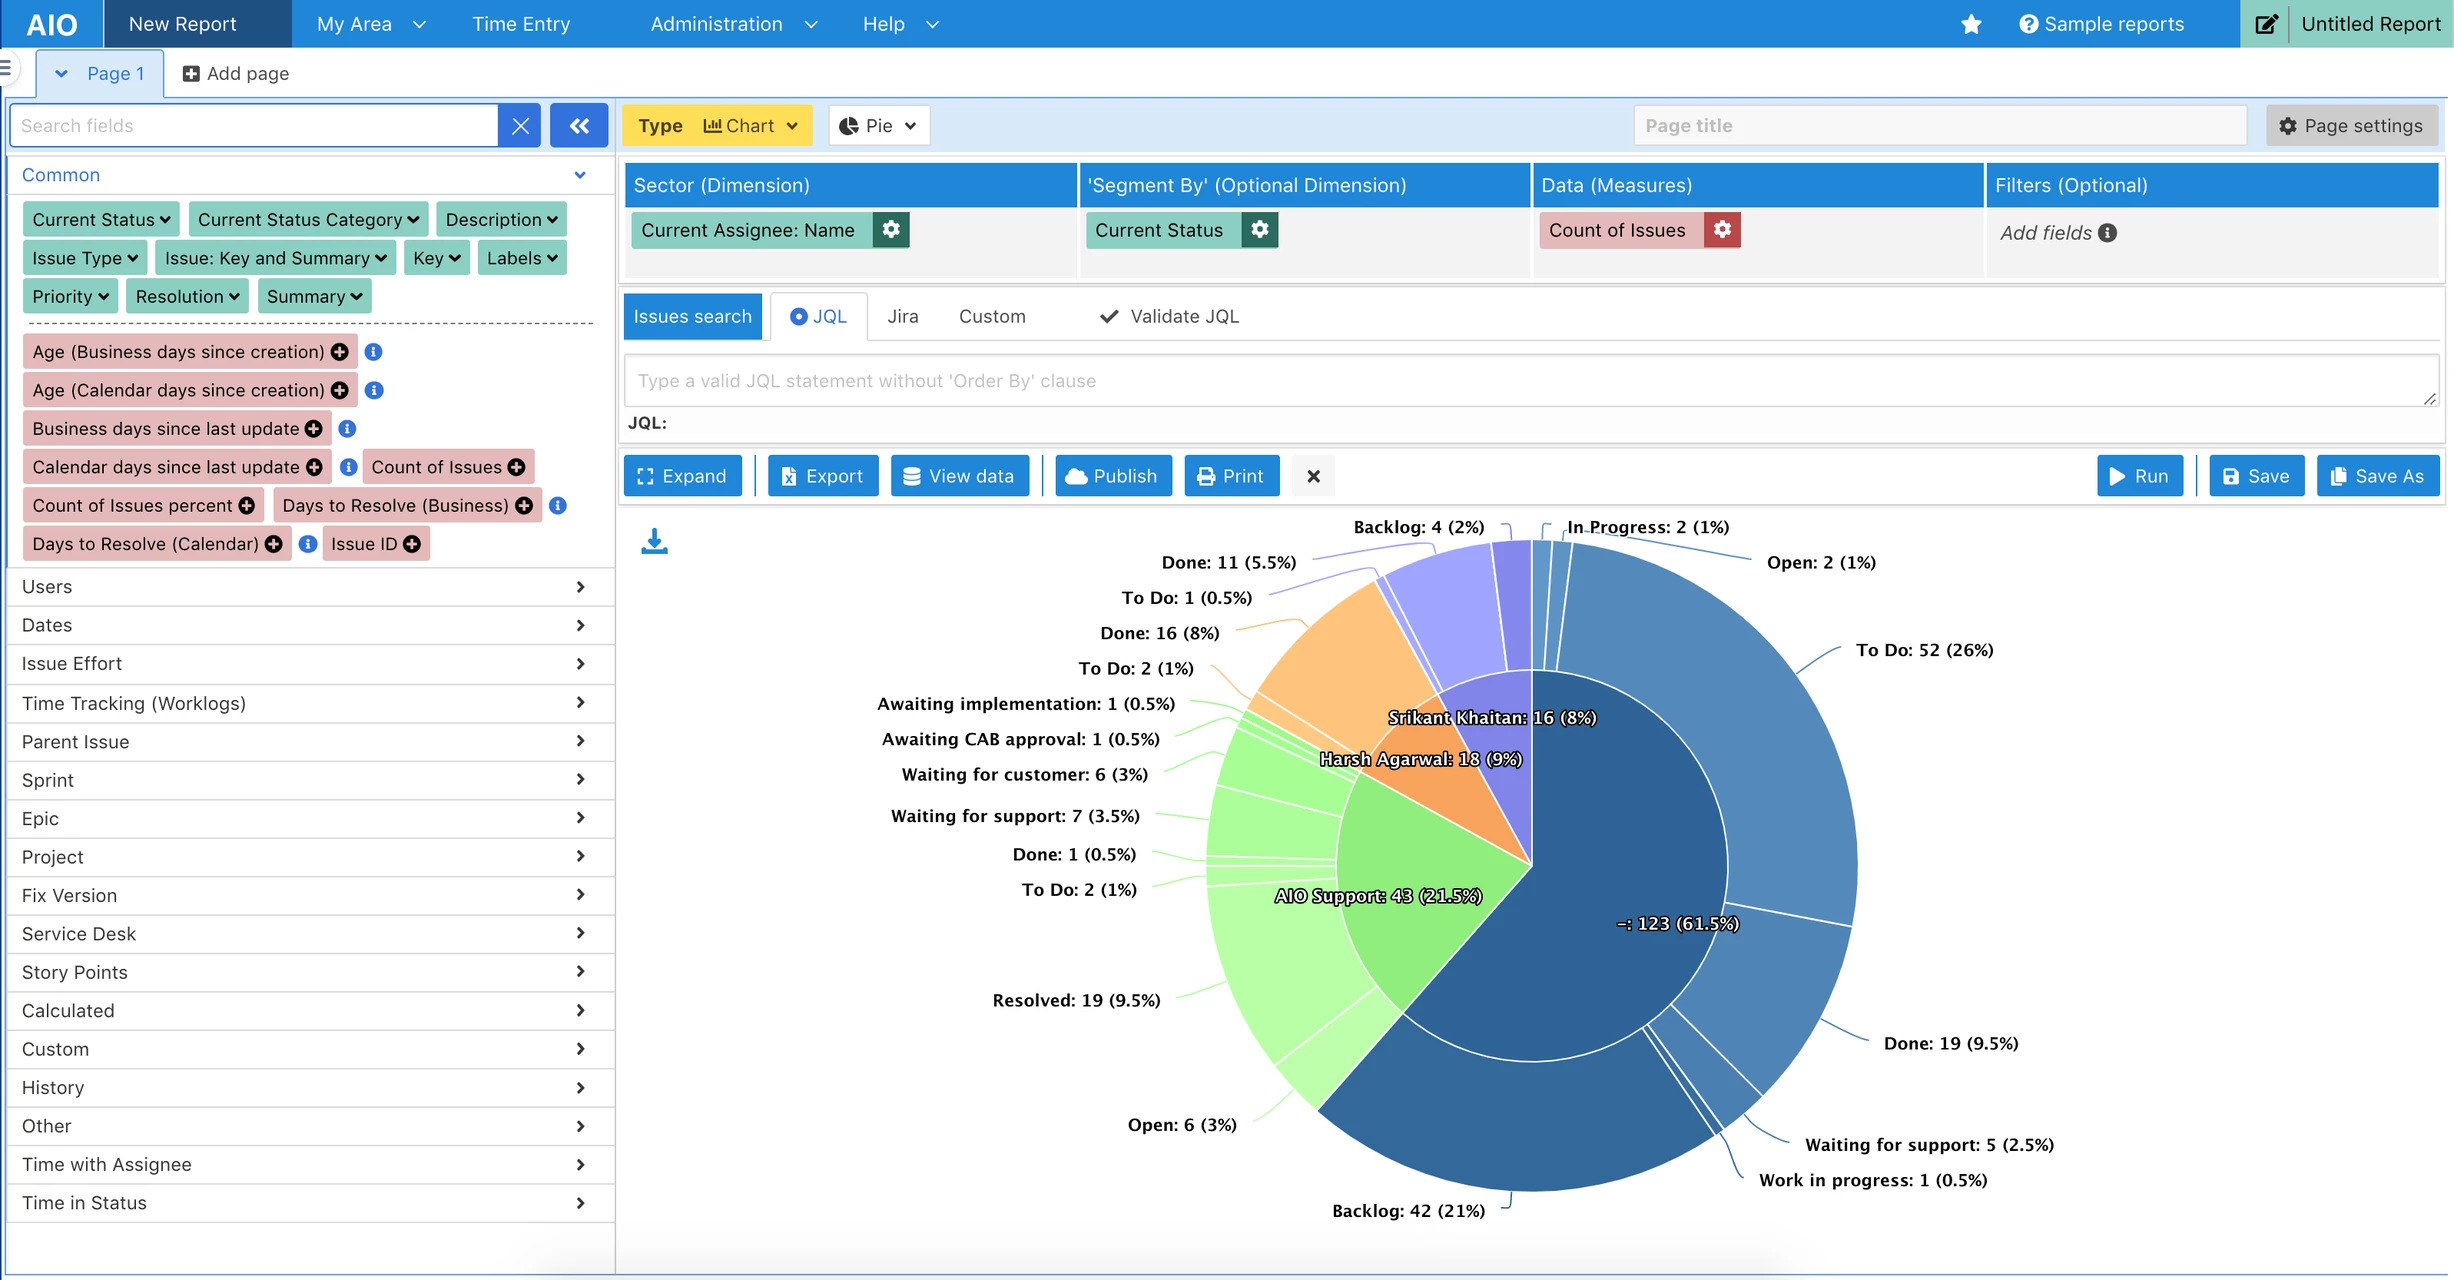Click the download chart icon beside the pie chart
This screenshot has width=2454, height=1280.
(x=654, y=541)
